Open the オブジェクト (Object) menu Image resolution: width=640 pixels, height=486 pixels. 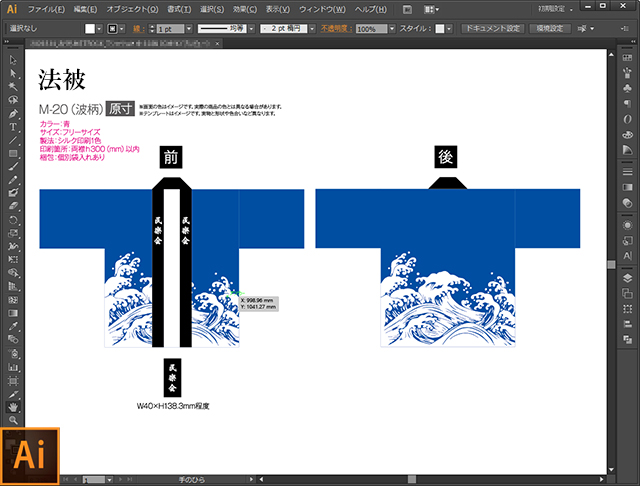point(132,9)
